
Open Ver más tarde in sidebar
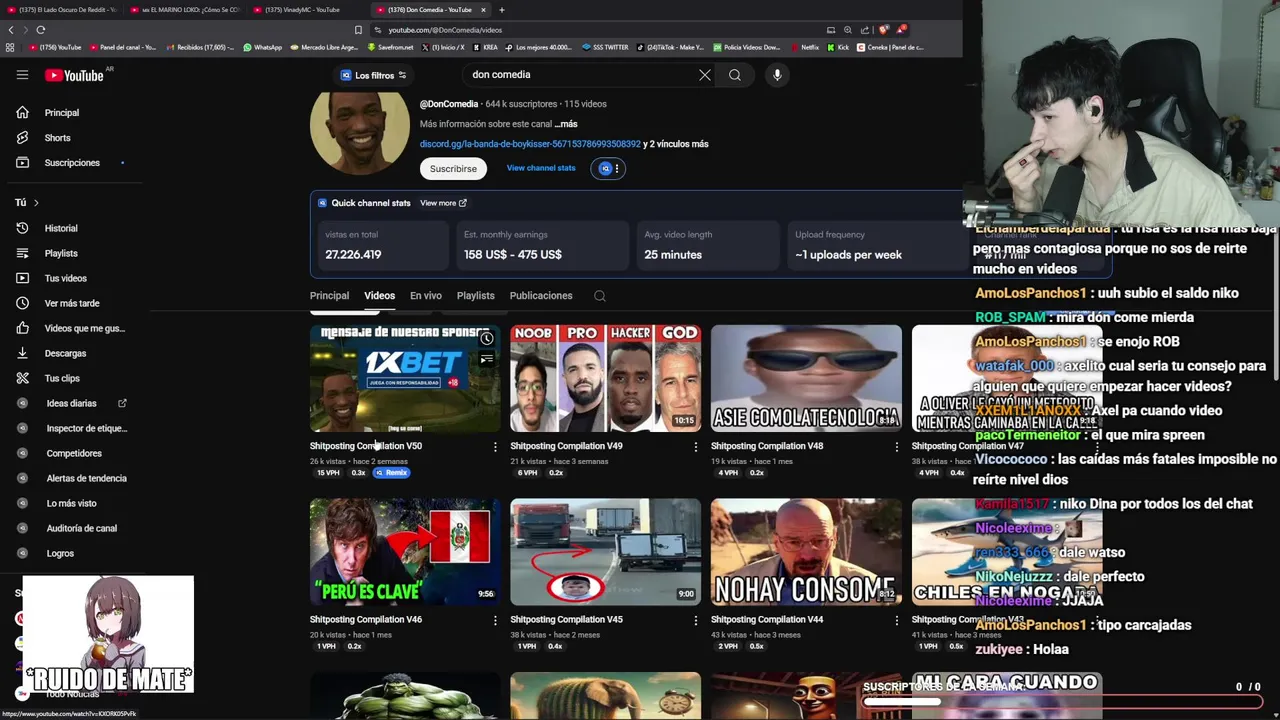coord(72,303)
